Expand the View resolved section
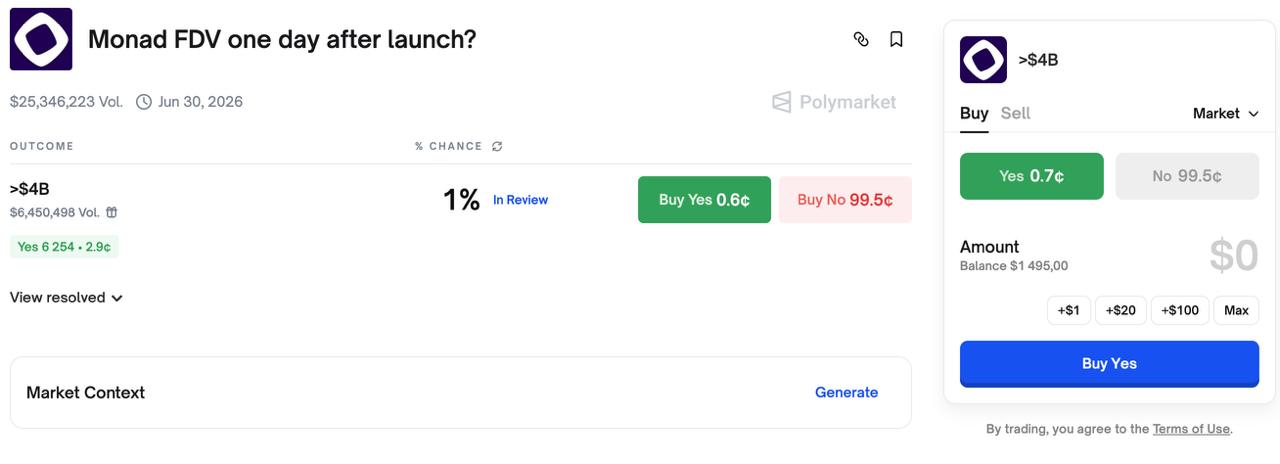 [x=66, y=297]
